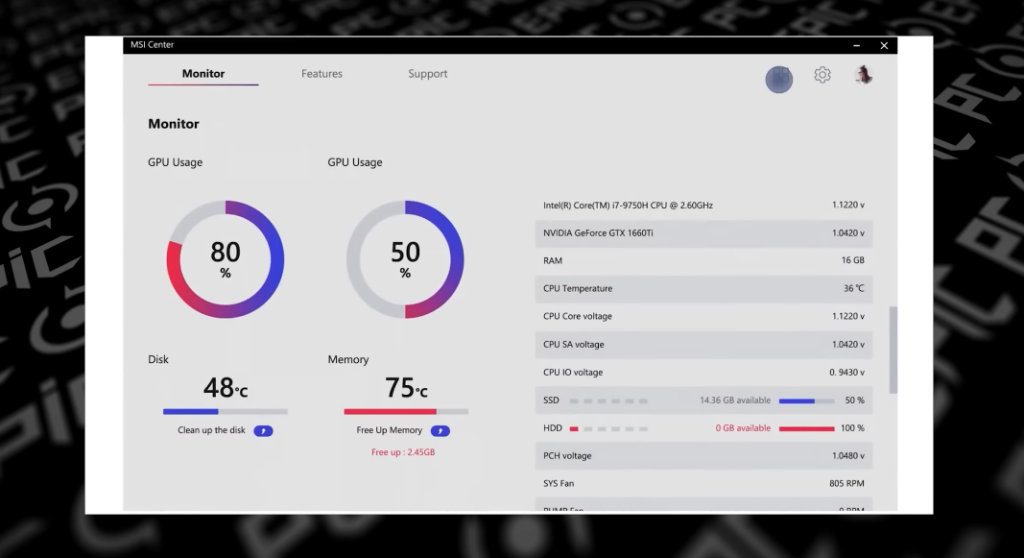Click the 0 GB available text
The image size is (1024, 558).
tap(743, 428)
